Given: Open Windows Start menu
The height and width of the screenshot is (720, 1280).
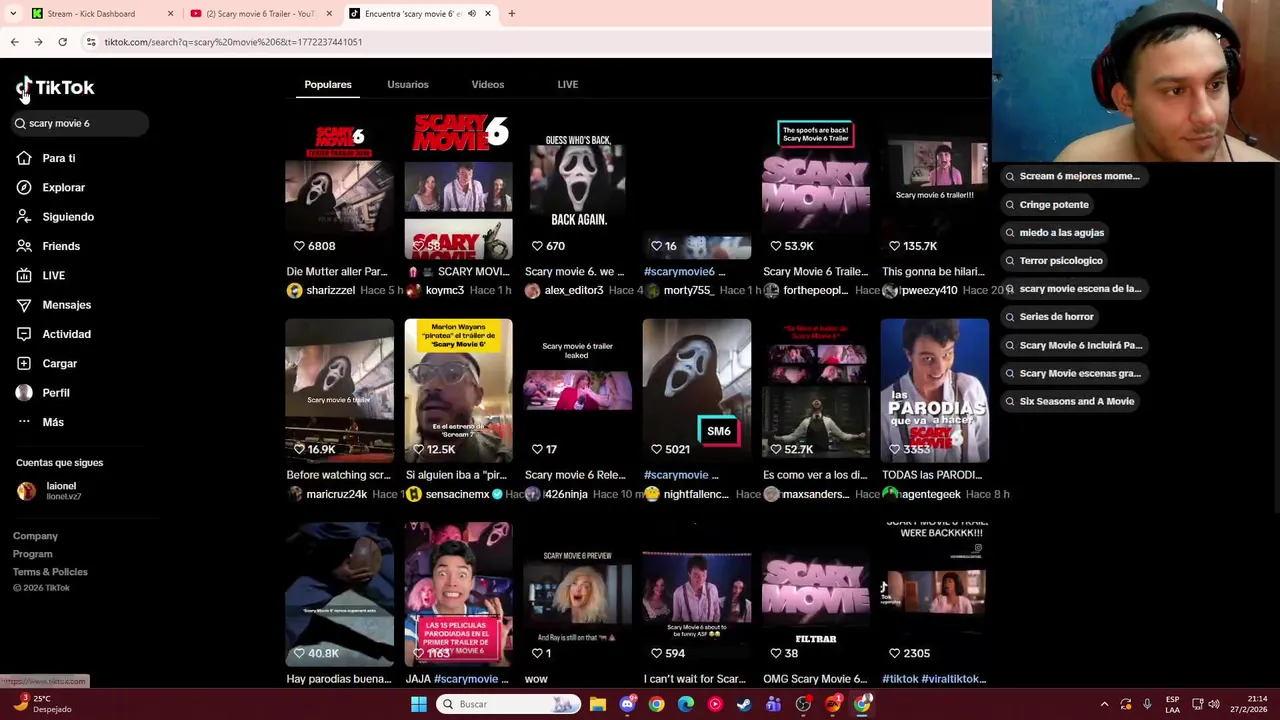Looking at the screenshot, I should point(418,704).
